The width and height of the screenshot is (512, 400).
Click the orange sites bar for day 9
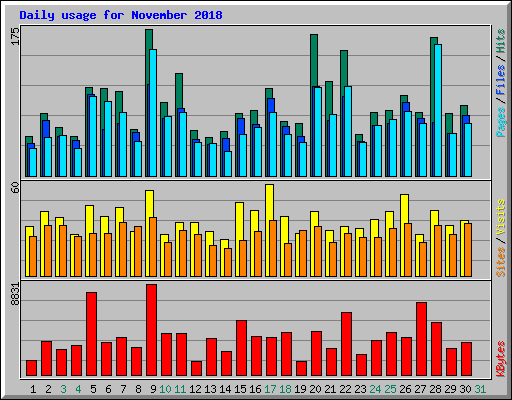153,247
